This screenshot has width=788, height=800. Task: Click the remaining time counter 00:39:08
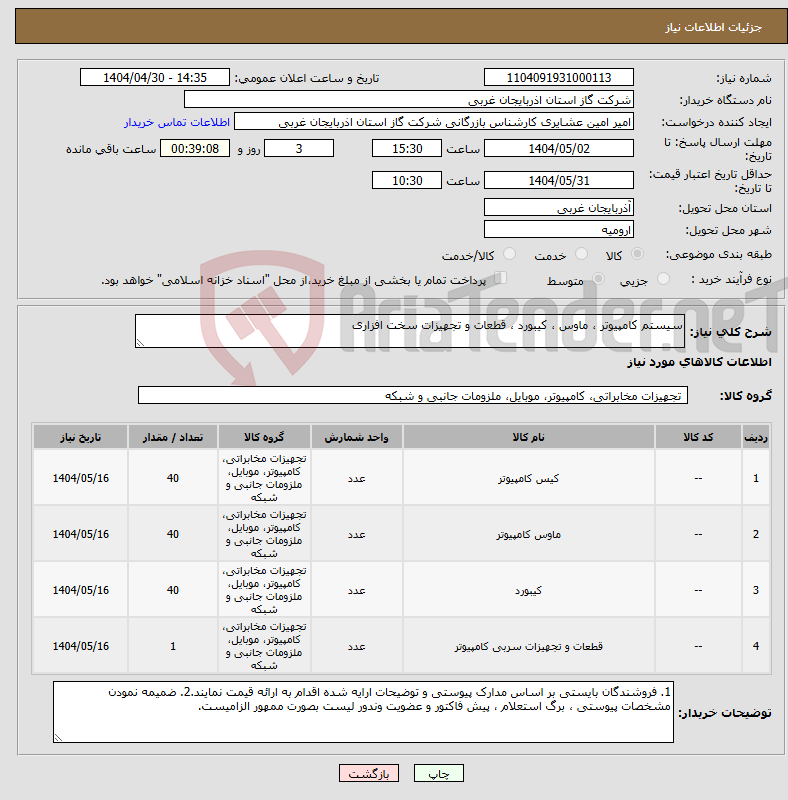click(195, 148)
